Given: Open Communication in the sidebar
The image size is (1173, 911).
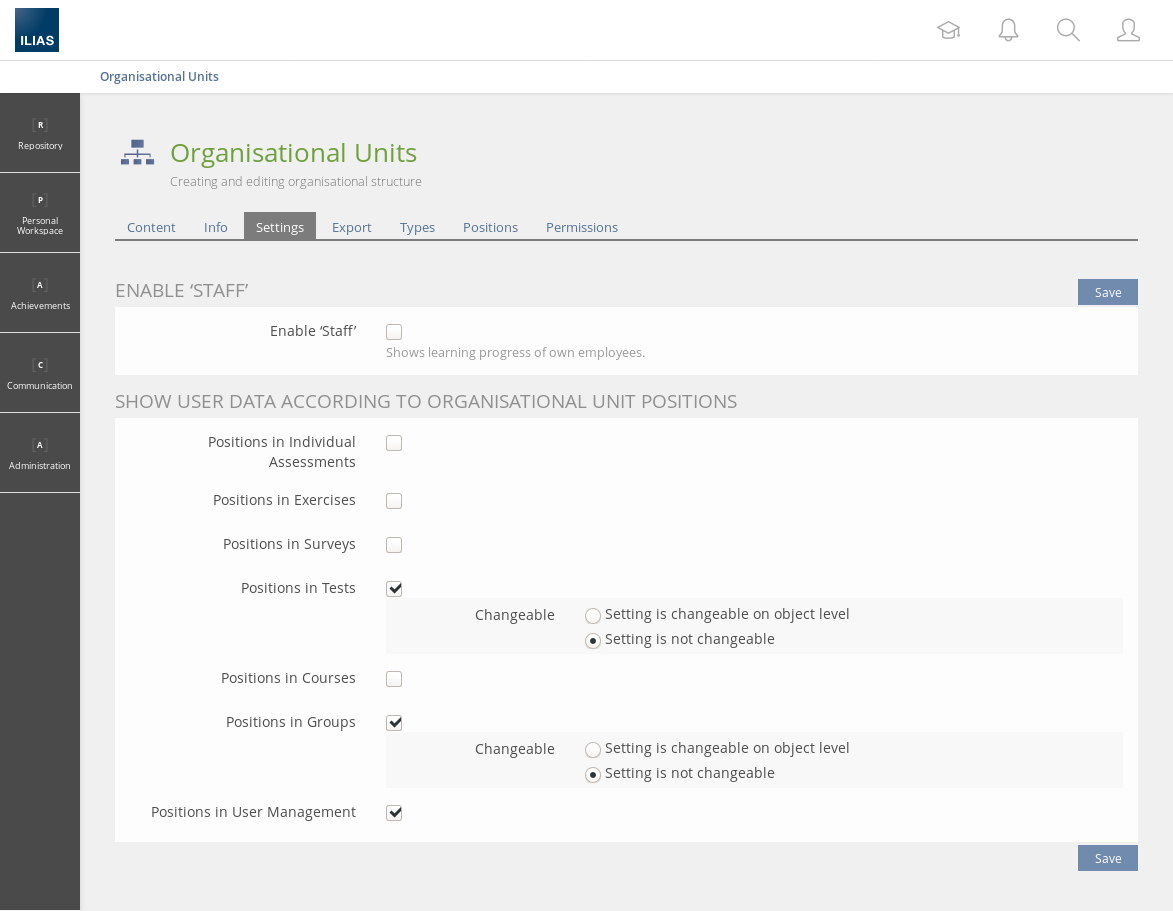Looking at the screenshot, I should 40,373.
